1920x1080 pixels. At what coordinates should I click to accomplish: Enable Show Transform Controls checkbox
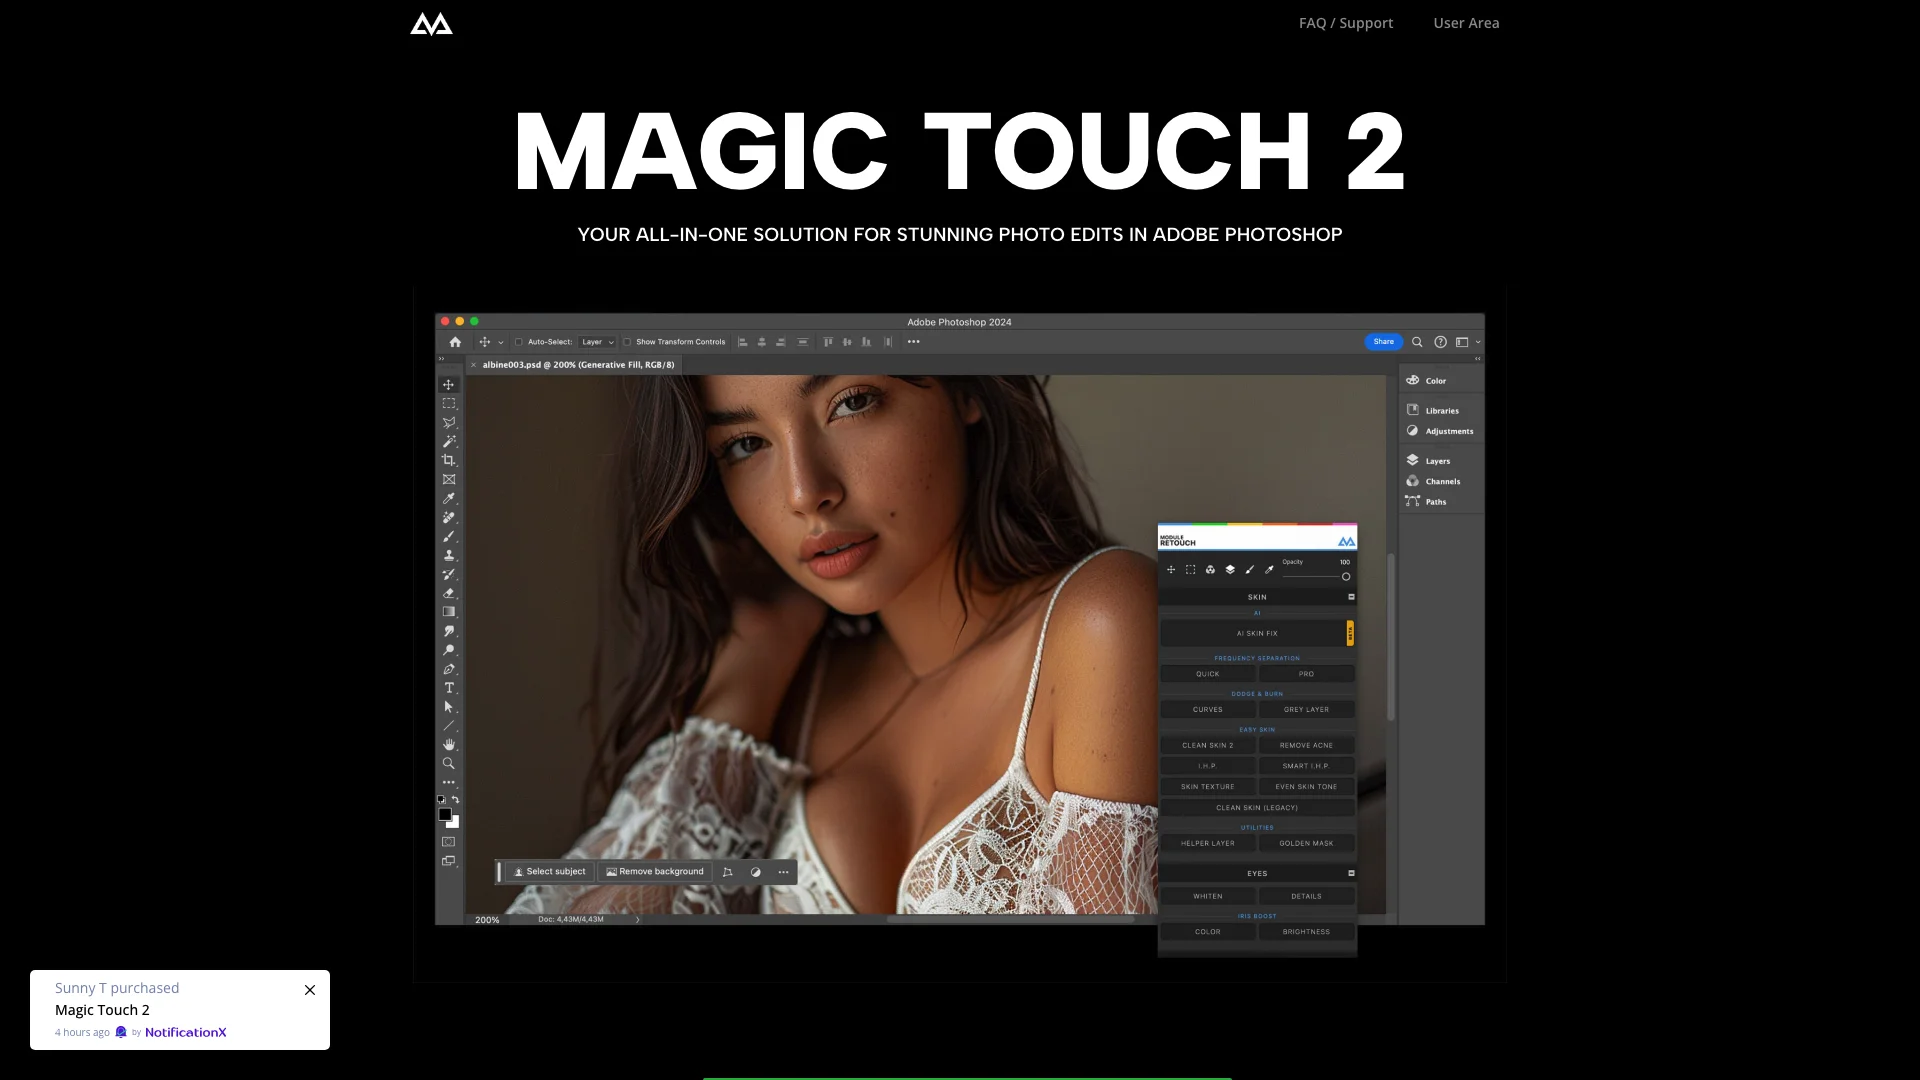(x=628, y=342)
